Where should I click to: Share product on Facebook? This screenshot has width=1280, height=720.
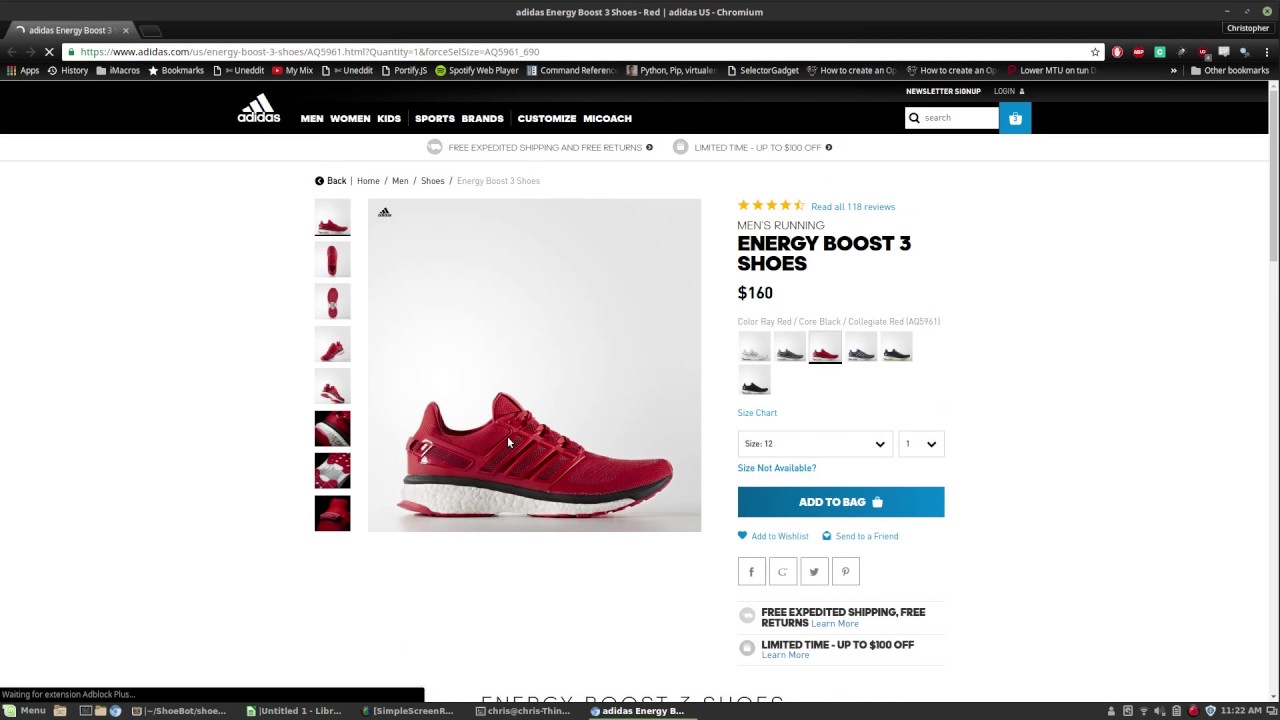(751, 572)
